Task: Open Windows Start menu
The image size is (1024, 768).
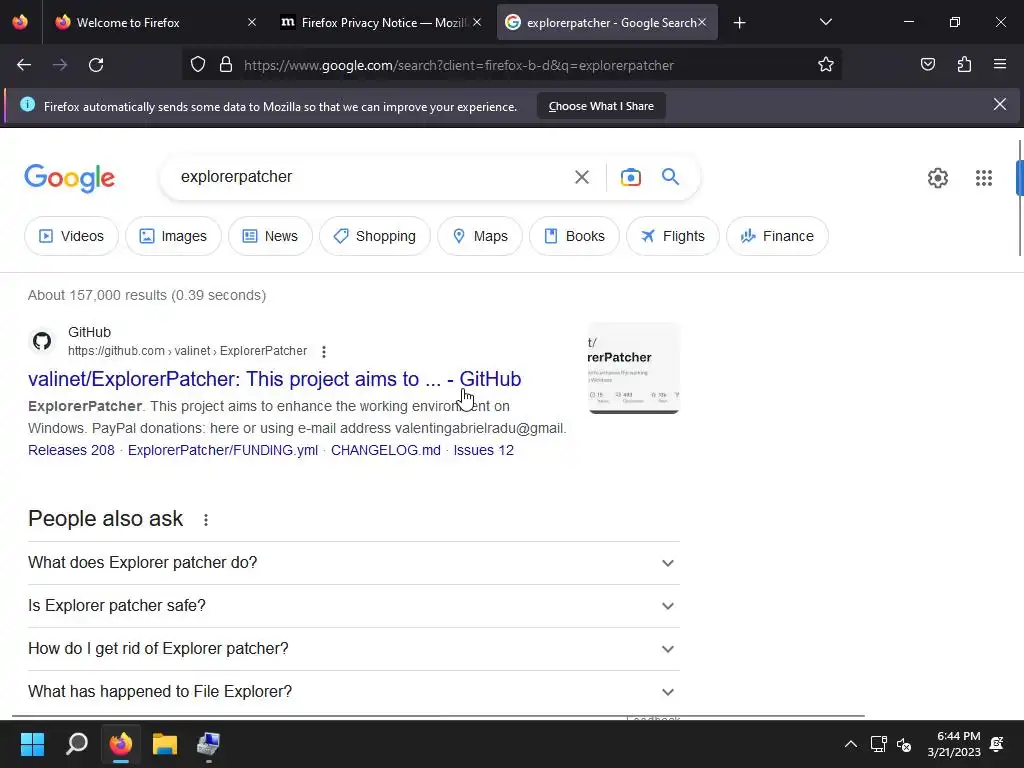Action: (x=32, y=744)
